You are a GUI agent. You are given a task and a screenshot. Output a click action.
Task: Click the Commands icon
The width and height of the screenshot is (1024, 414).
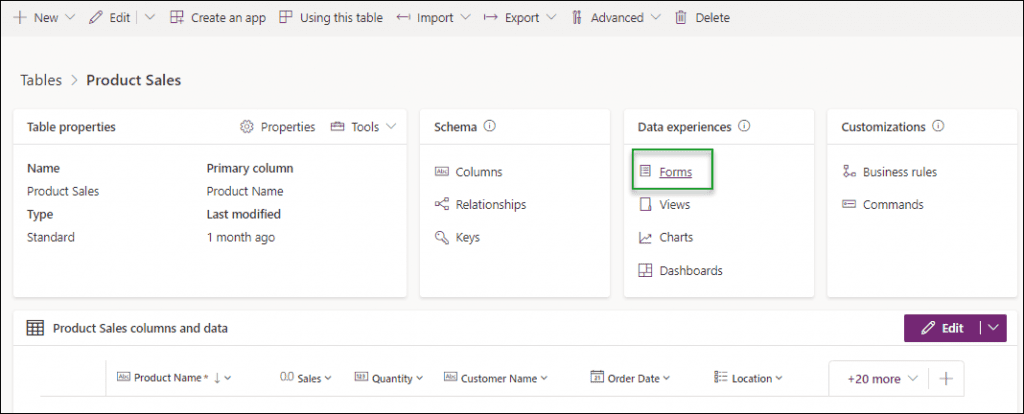[x=849, y=204]
